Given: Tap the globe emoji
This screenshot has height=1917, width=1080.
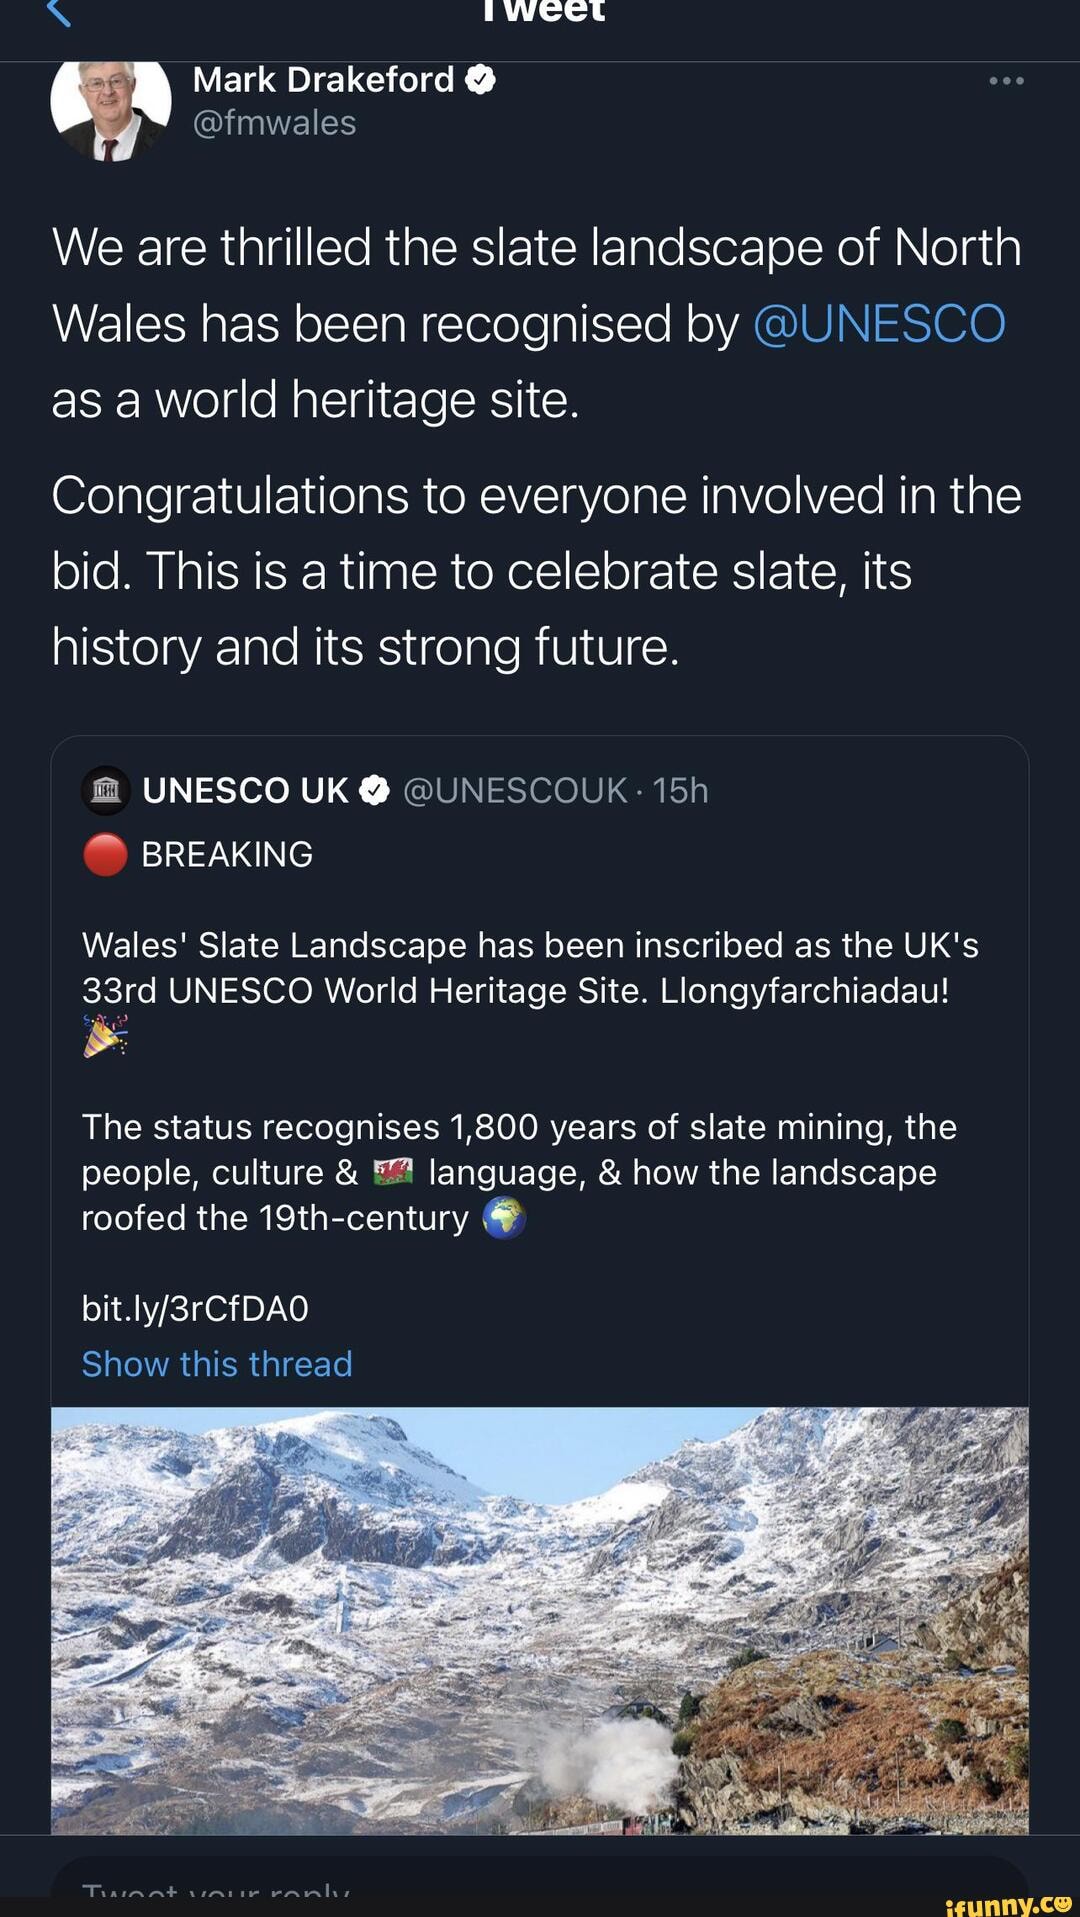Looking at the screenshot, I should [x=504, y=1218].
